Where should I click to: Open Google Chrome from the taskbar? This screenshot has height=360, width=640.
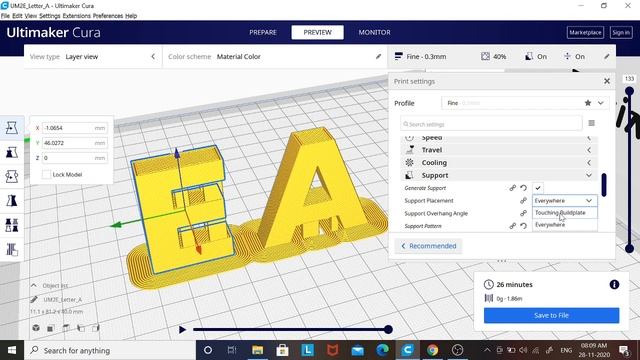coord(432,350)
